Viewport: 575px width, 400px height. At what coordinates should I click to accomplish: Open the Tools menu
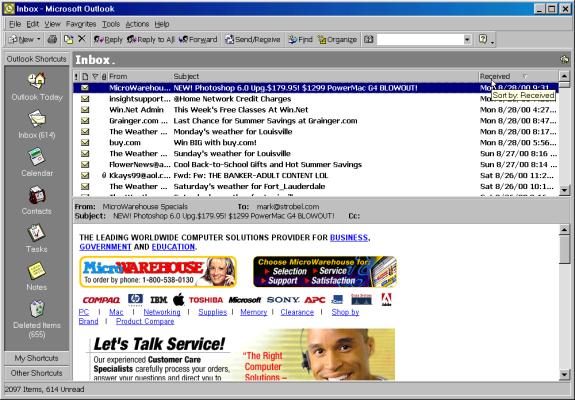tap(111, 24)
